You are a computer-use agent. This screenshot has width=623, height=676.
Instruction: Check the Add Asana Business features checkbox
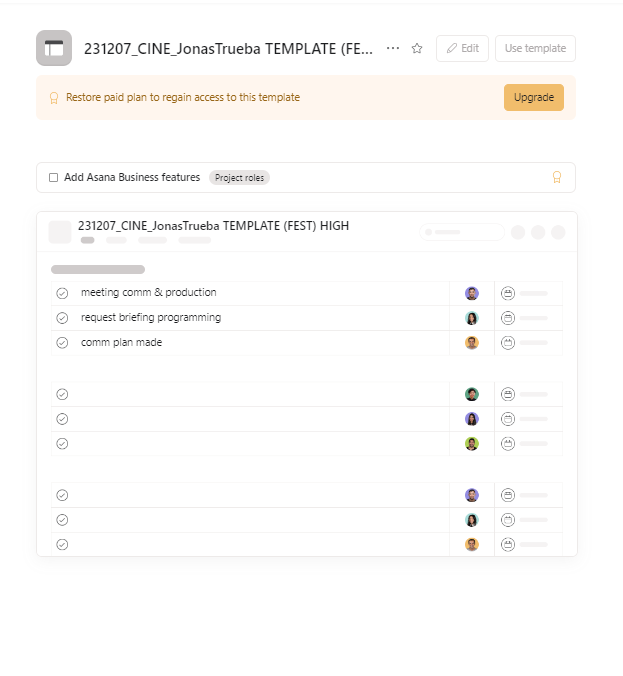(x=53, y=178)
